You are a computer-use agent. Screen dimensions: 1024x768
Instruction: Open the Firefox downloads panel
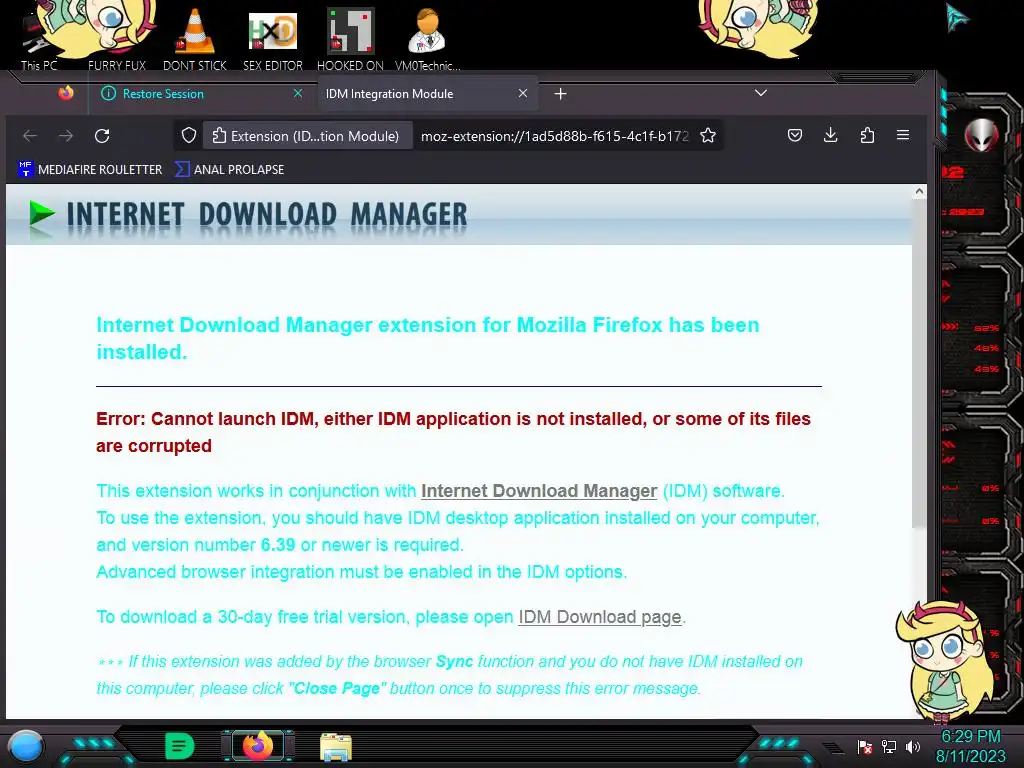[831, 135]
